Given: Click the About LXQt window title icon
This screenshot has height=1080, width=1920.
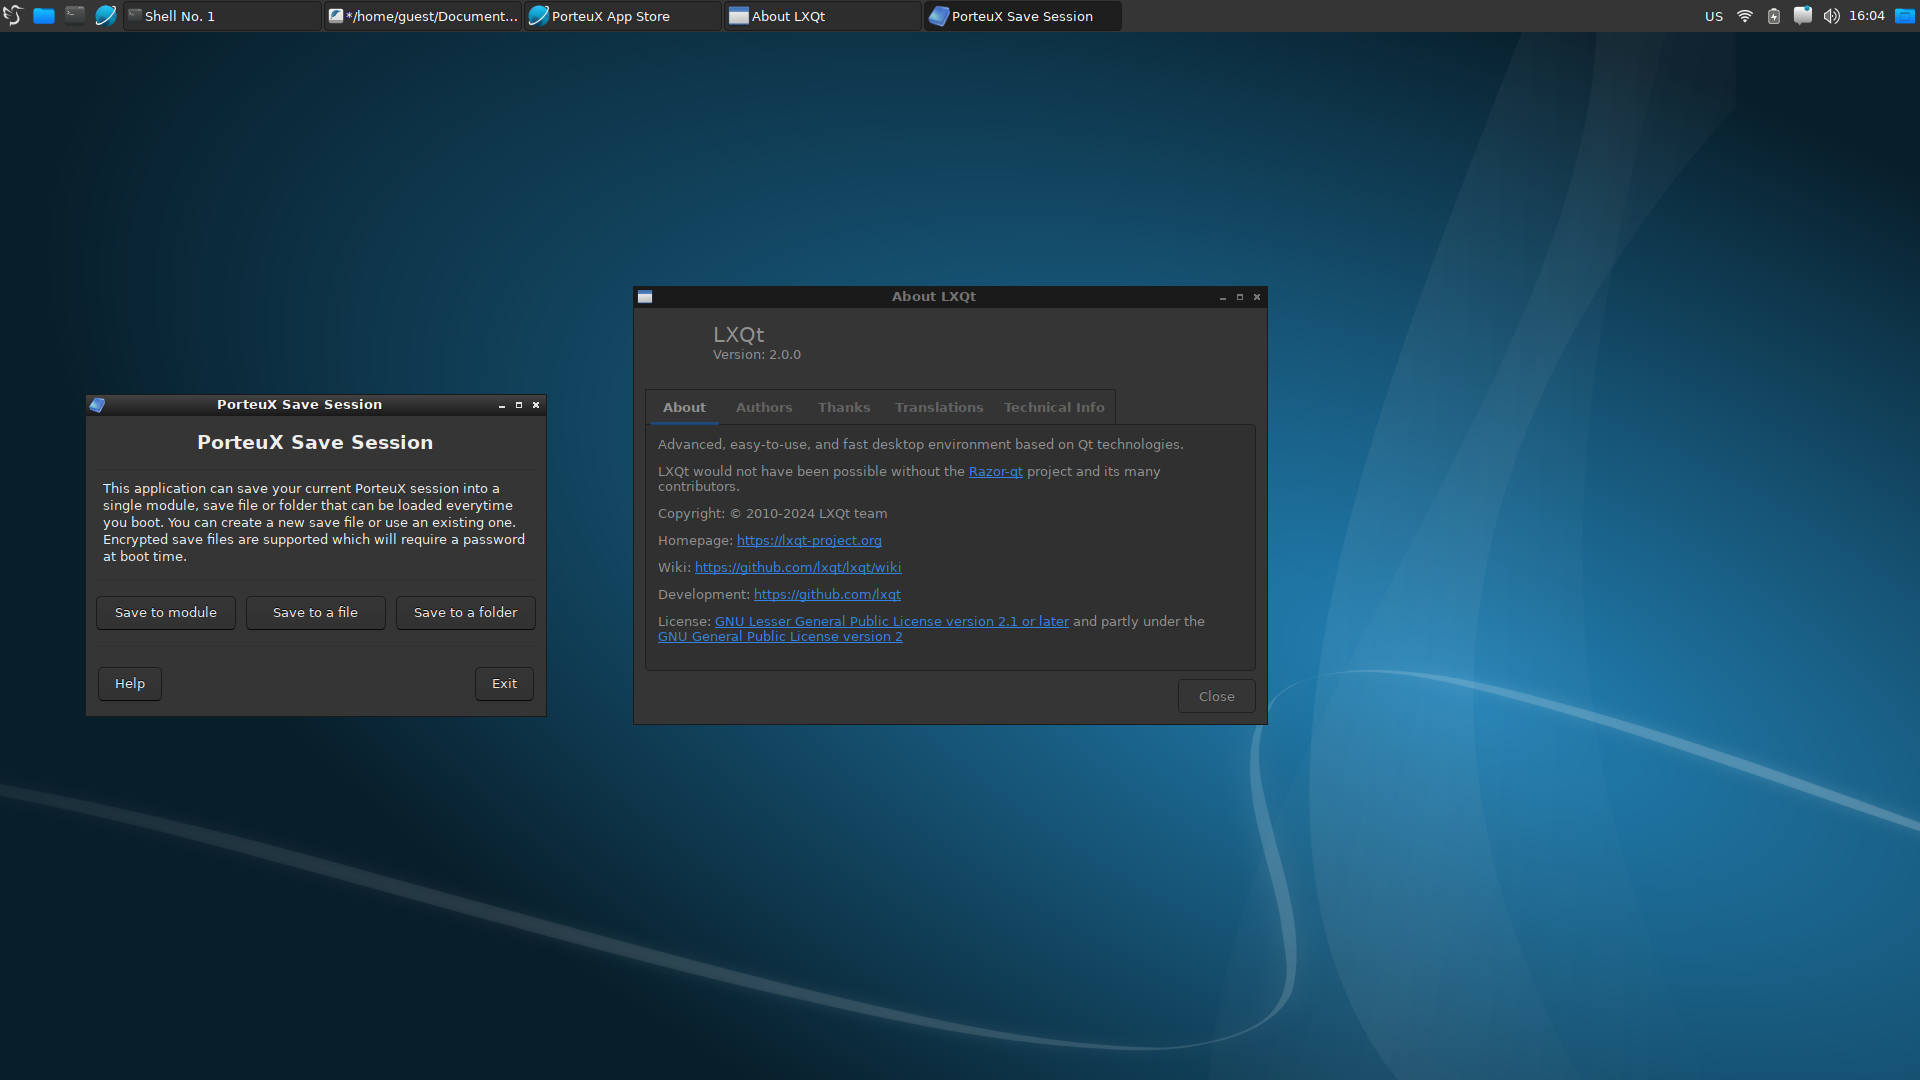Looking at the screenshot, I should coord(645,297).
